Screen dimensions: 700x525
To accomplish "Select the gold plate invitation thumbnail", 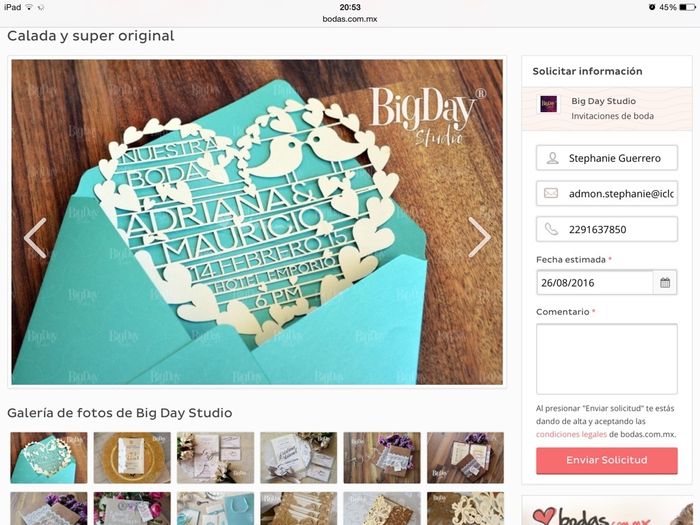I will [x=132, y=458].
